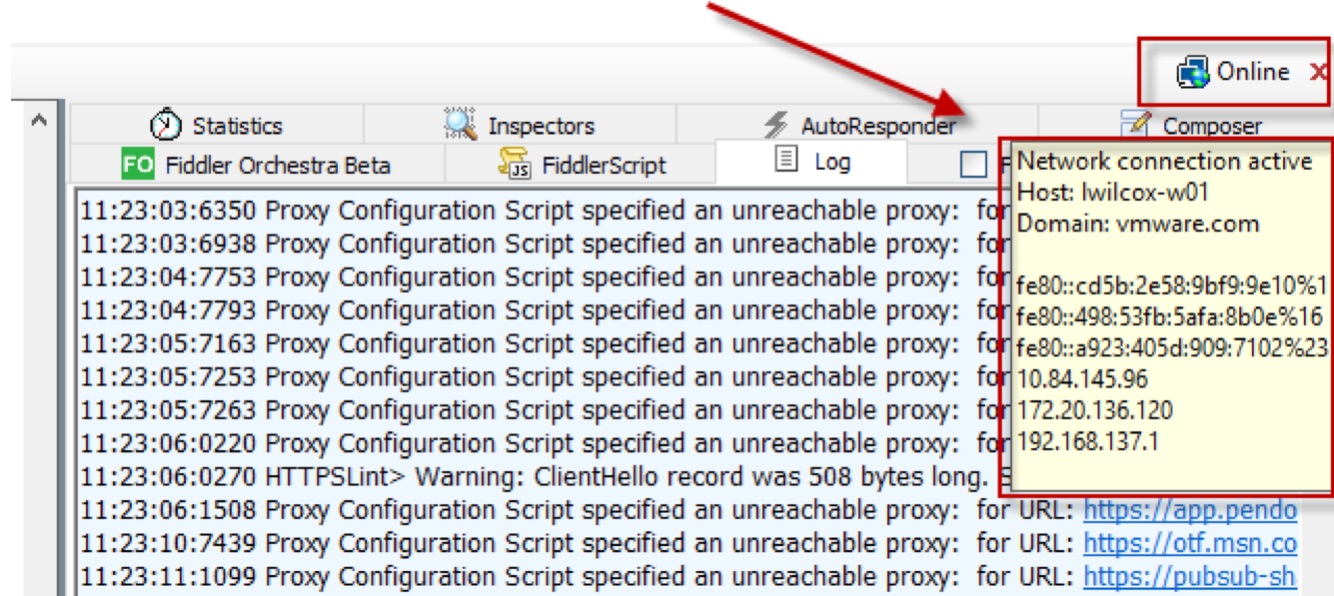Click the Inspectors magnifying glass icon
This screenshot has height=596, width=1334.
[x=460, y=126]
